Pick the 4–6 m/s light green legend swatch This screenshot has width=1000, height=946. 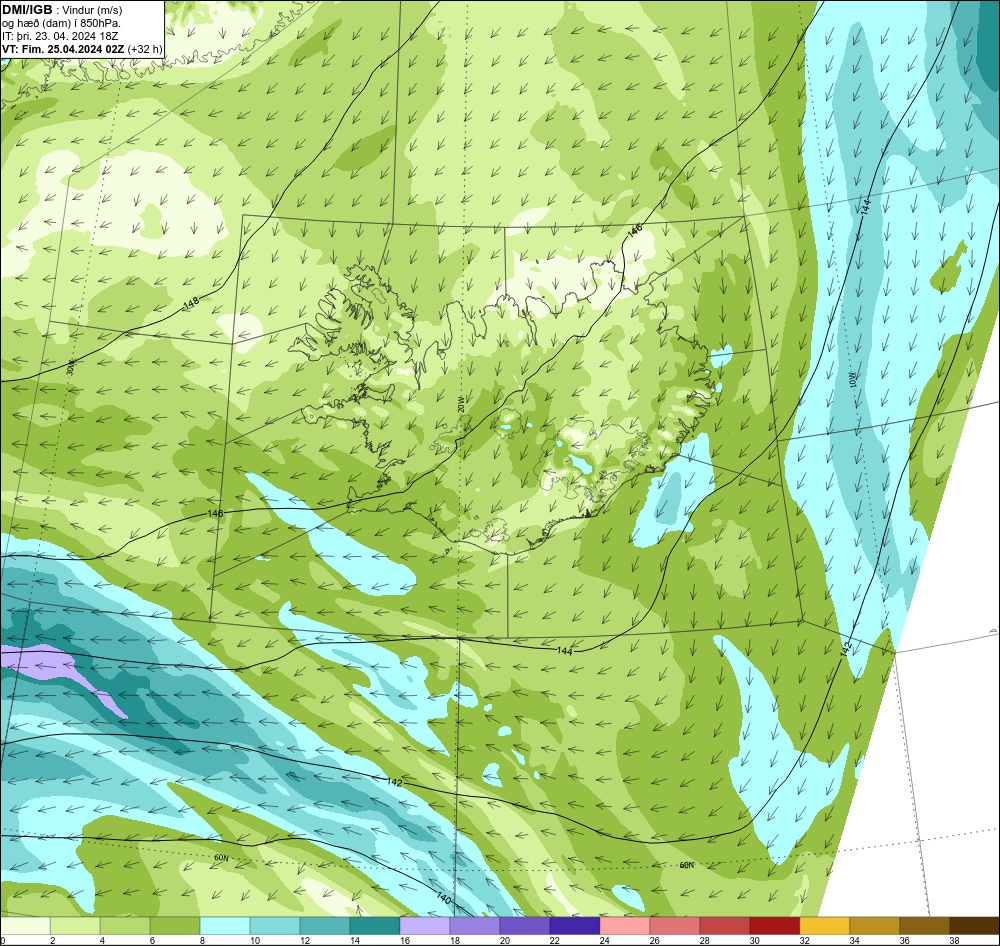pyautogui.click(x=125, y=926)
